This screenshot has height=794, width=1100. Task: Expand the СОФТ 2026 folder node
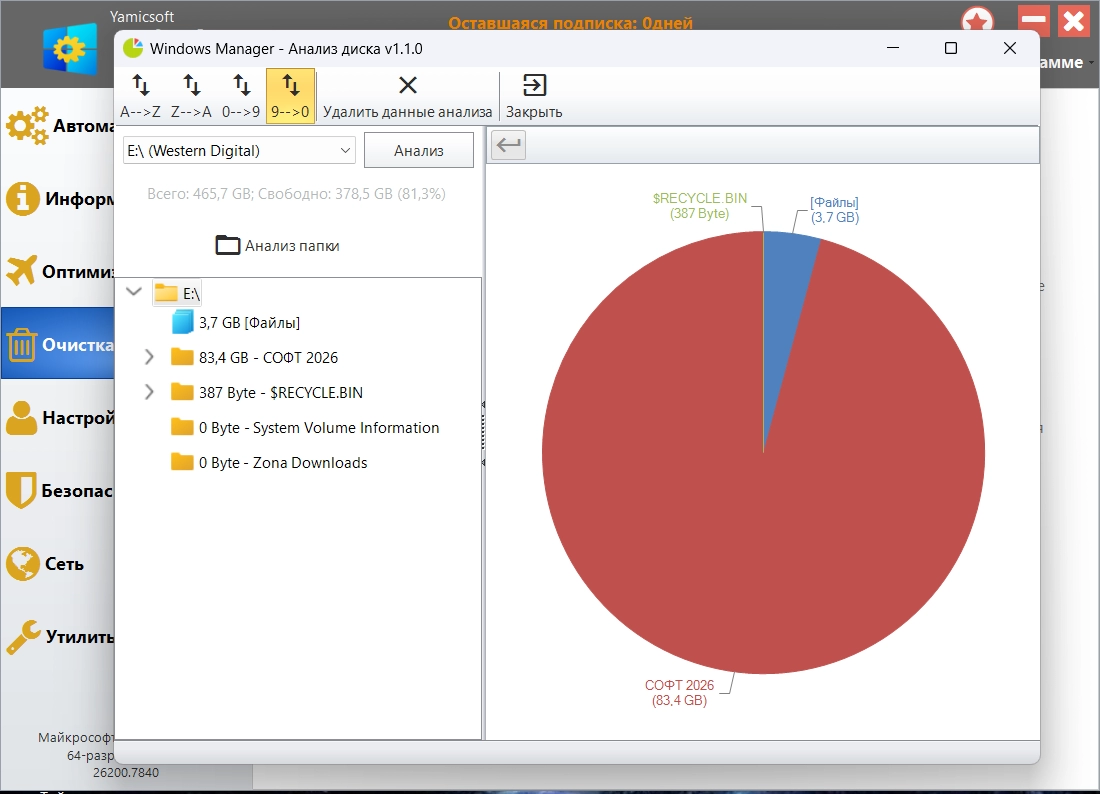tap(149, 357)
